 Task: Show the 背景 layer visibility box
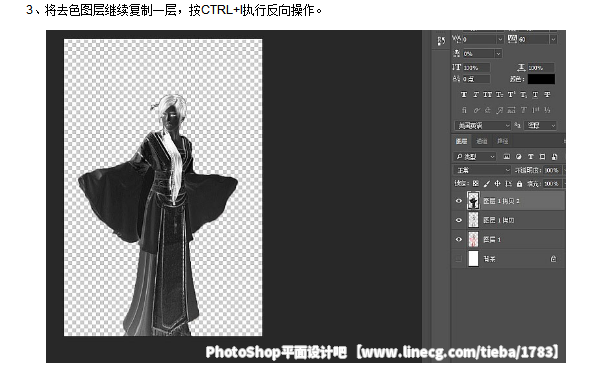pyautogui.click(x=459, y=259)
